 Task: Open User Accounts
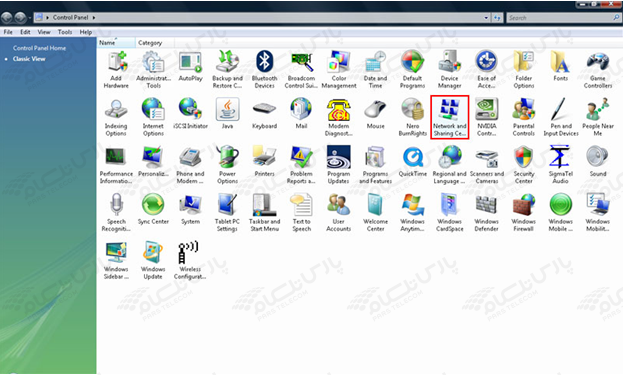(x=339, y=213)
